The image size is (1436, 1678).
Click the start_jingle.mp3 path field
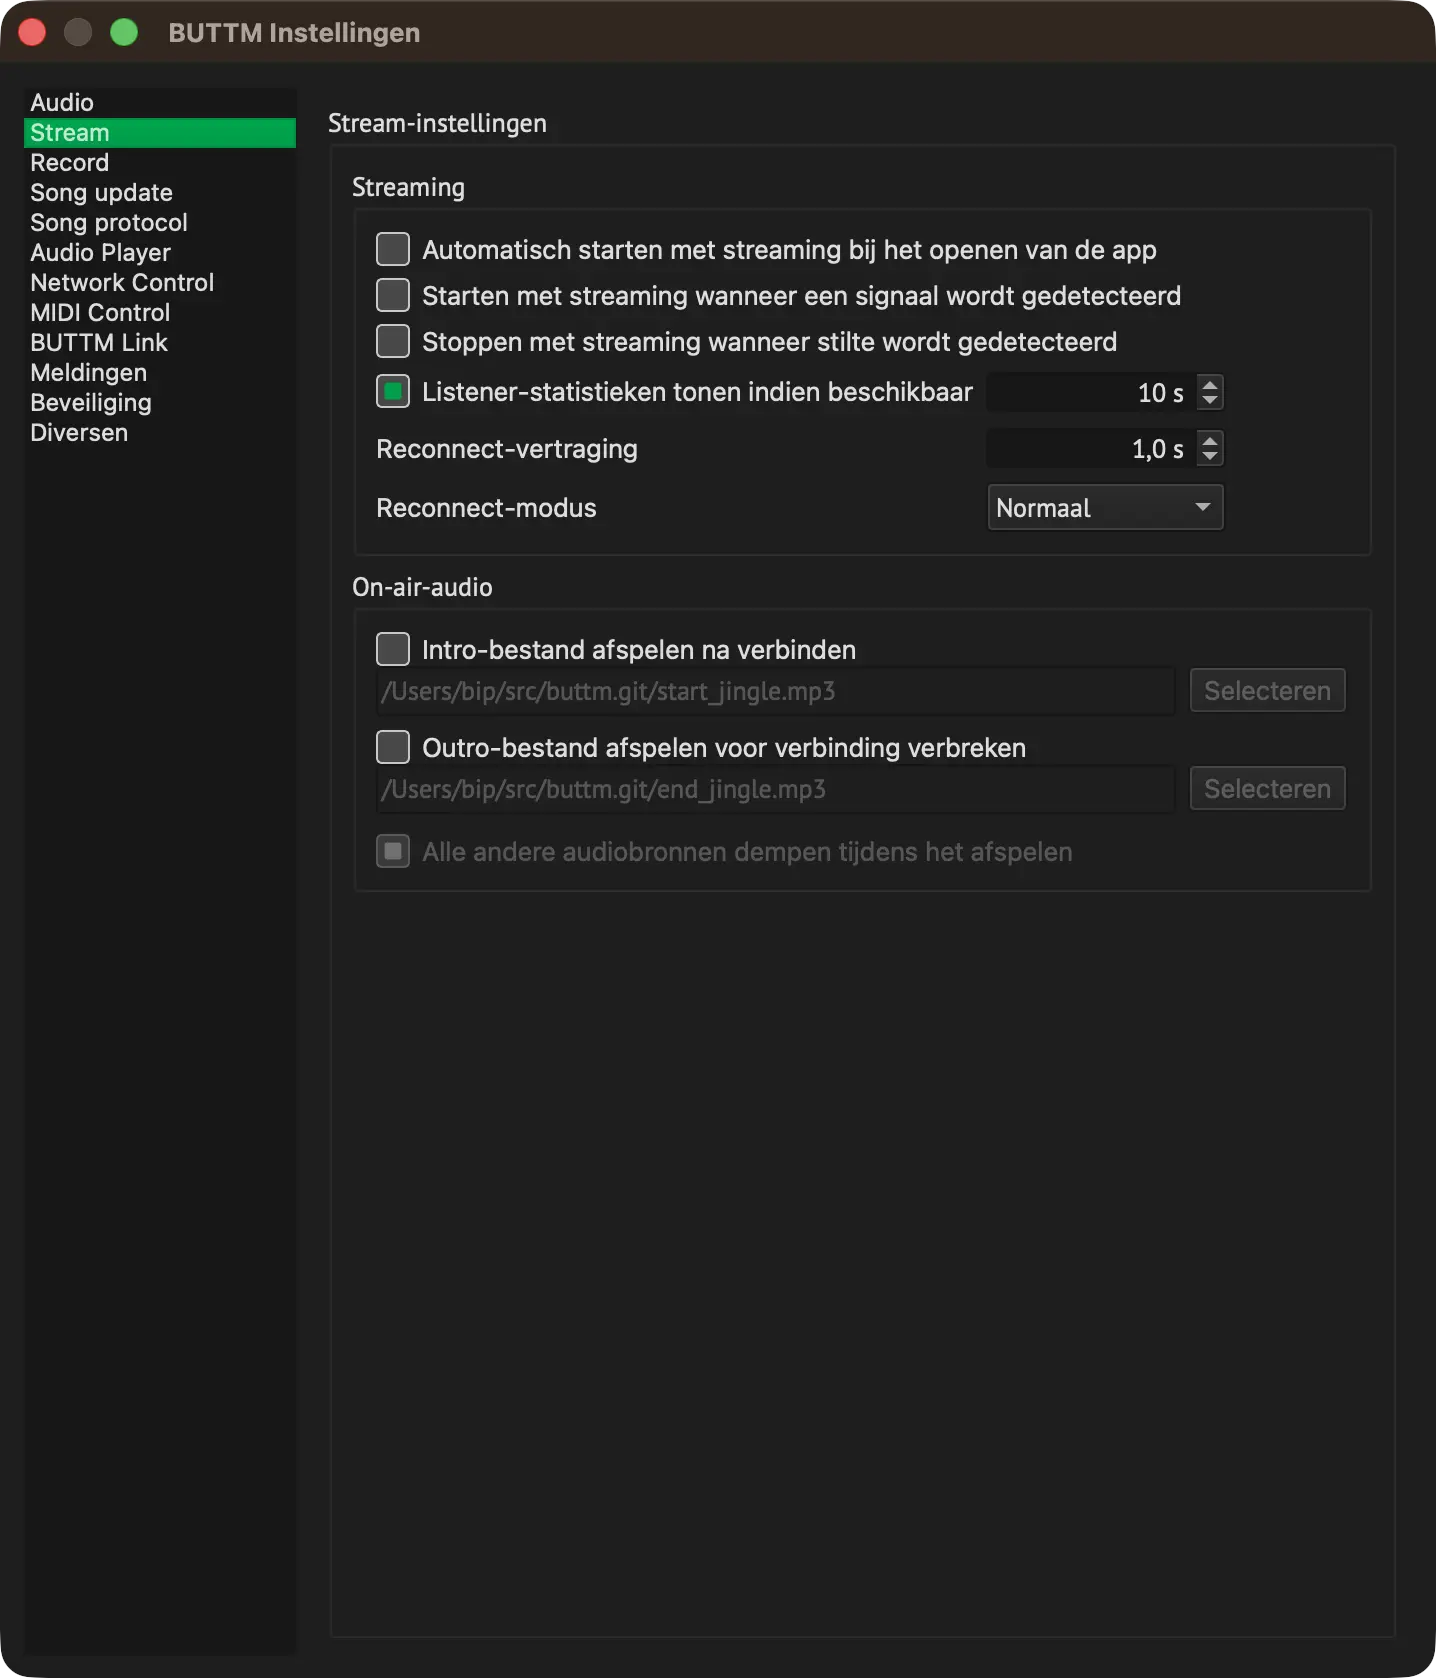click(x=775, y=691)
